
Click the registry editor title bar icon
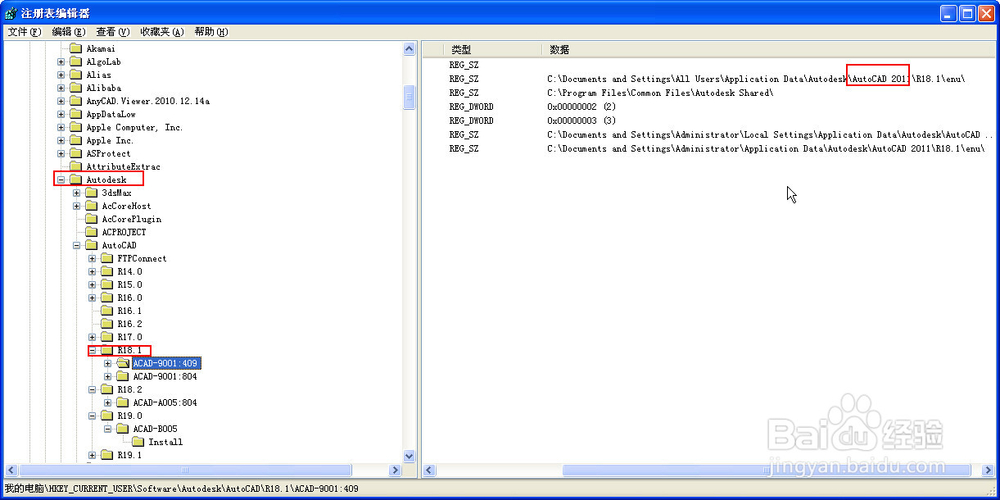coord(11,12)
